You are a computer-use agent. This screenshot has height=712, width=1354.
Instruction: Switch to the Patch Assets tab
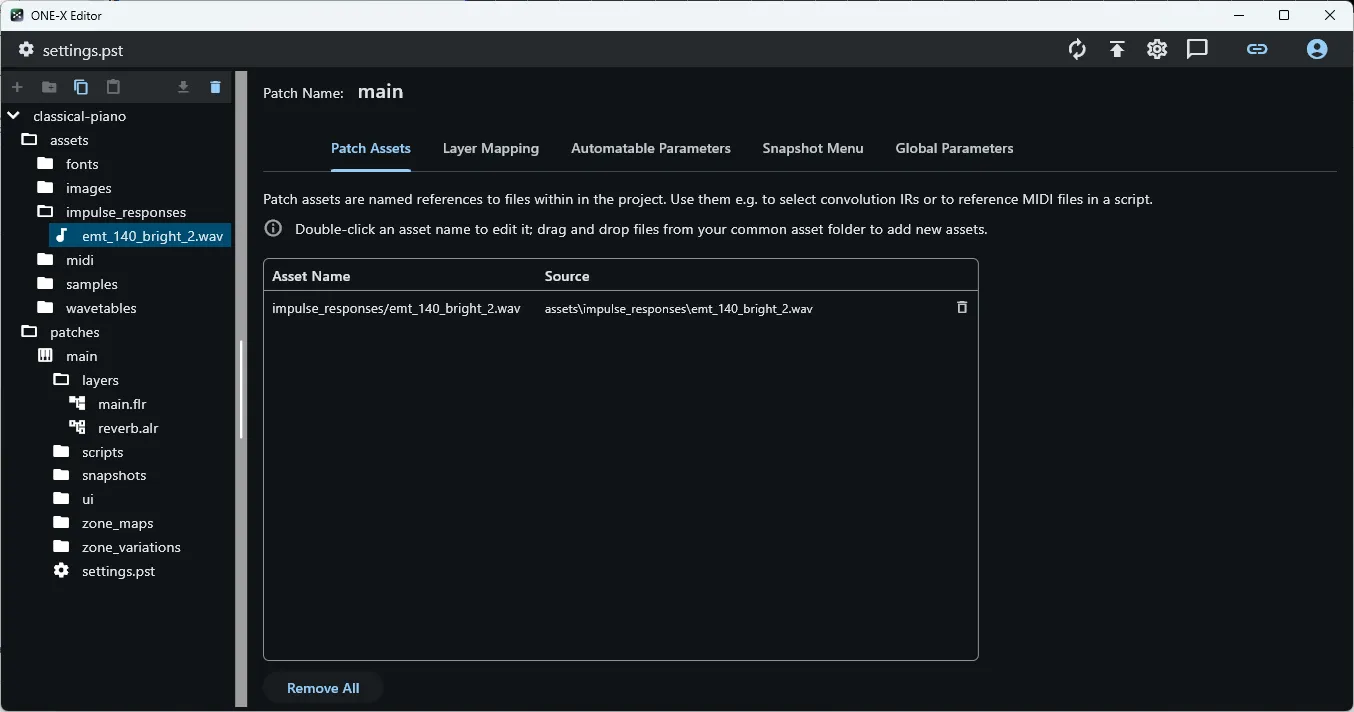(x=371, y=148)
